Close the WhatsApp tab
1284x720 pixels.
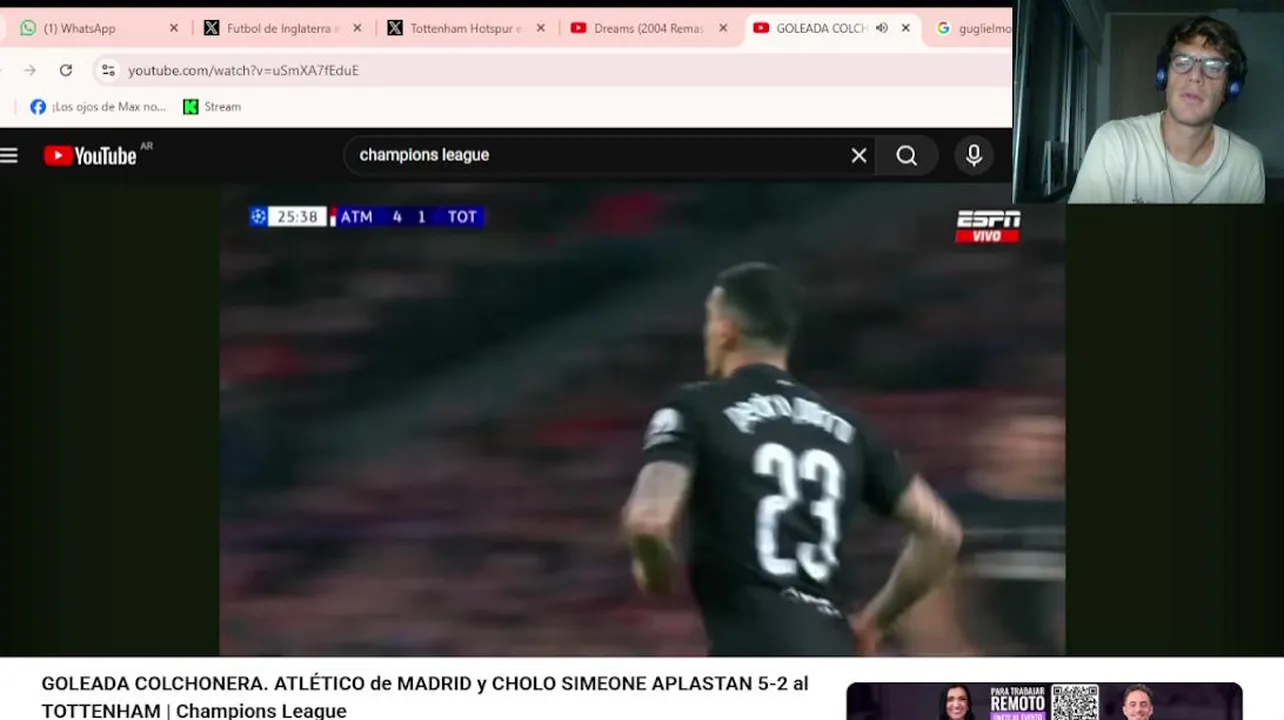tap(174, 28)
